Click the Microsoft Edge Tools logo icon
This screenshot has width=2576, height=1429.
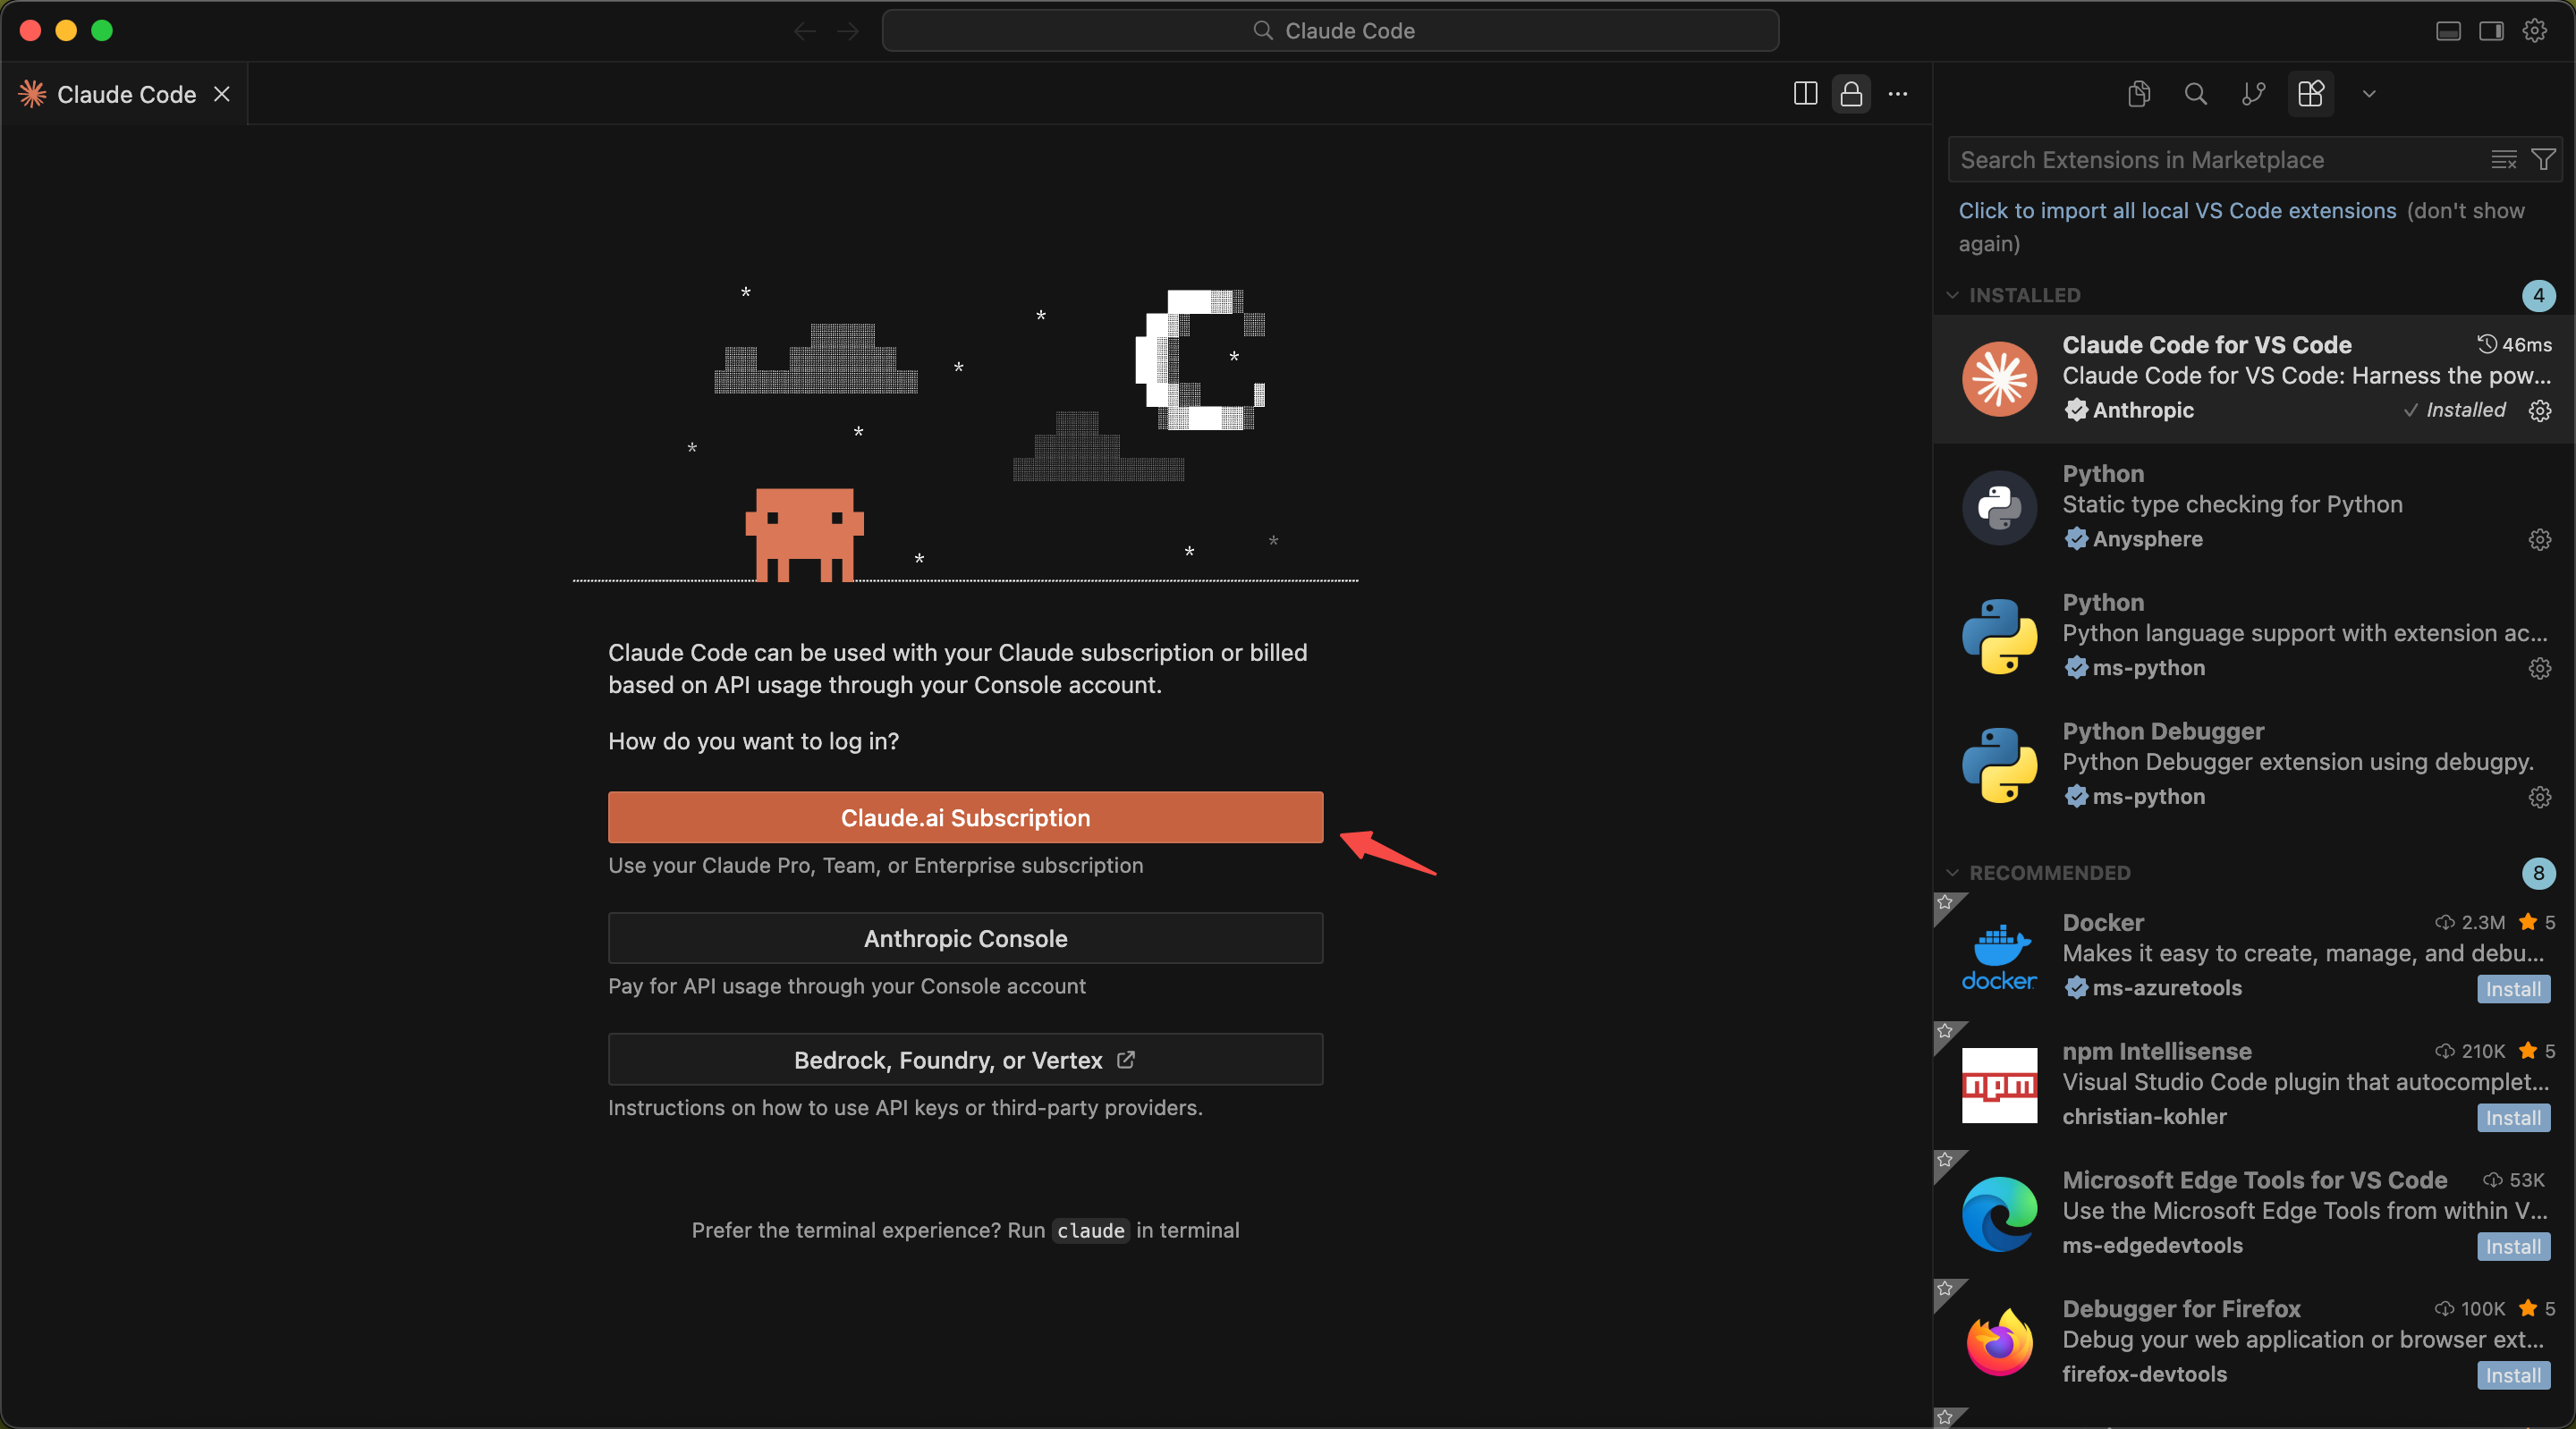pos(1999,1215)
